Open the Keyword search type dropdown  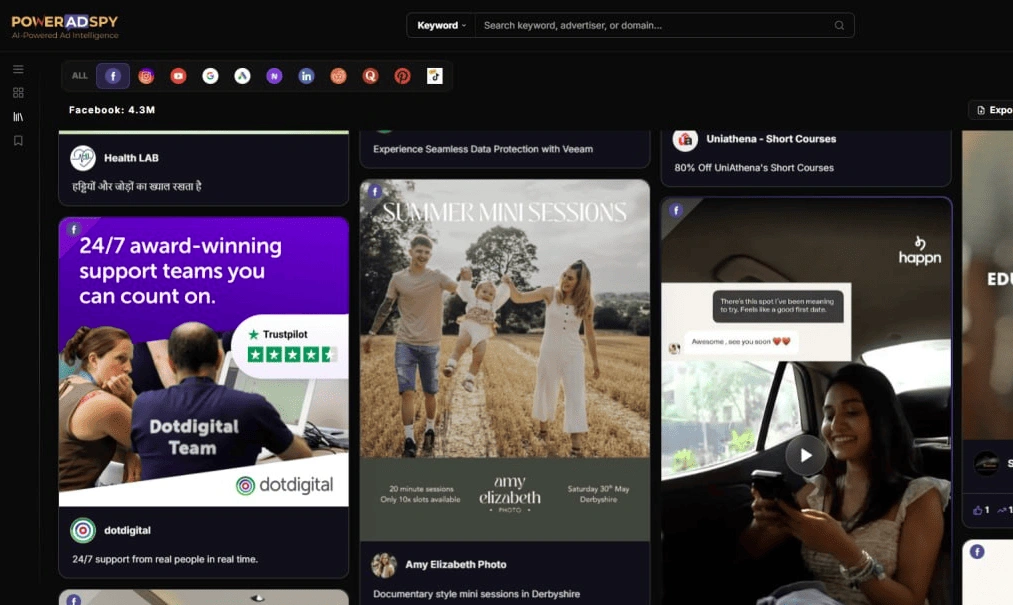coord(441,26)
